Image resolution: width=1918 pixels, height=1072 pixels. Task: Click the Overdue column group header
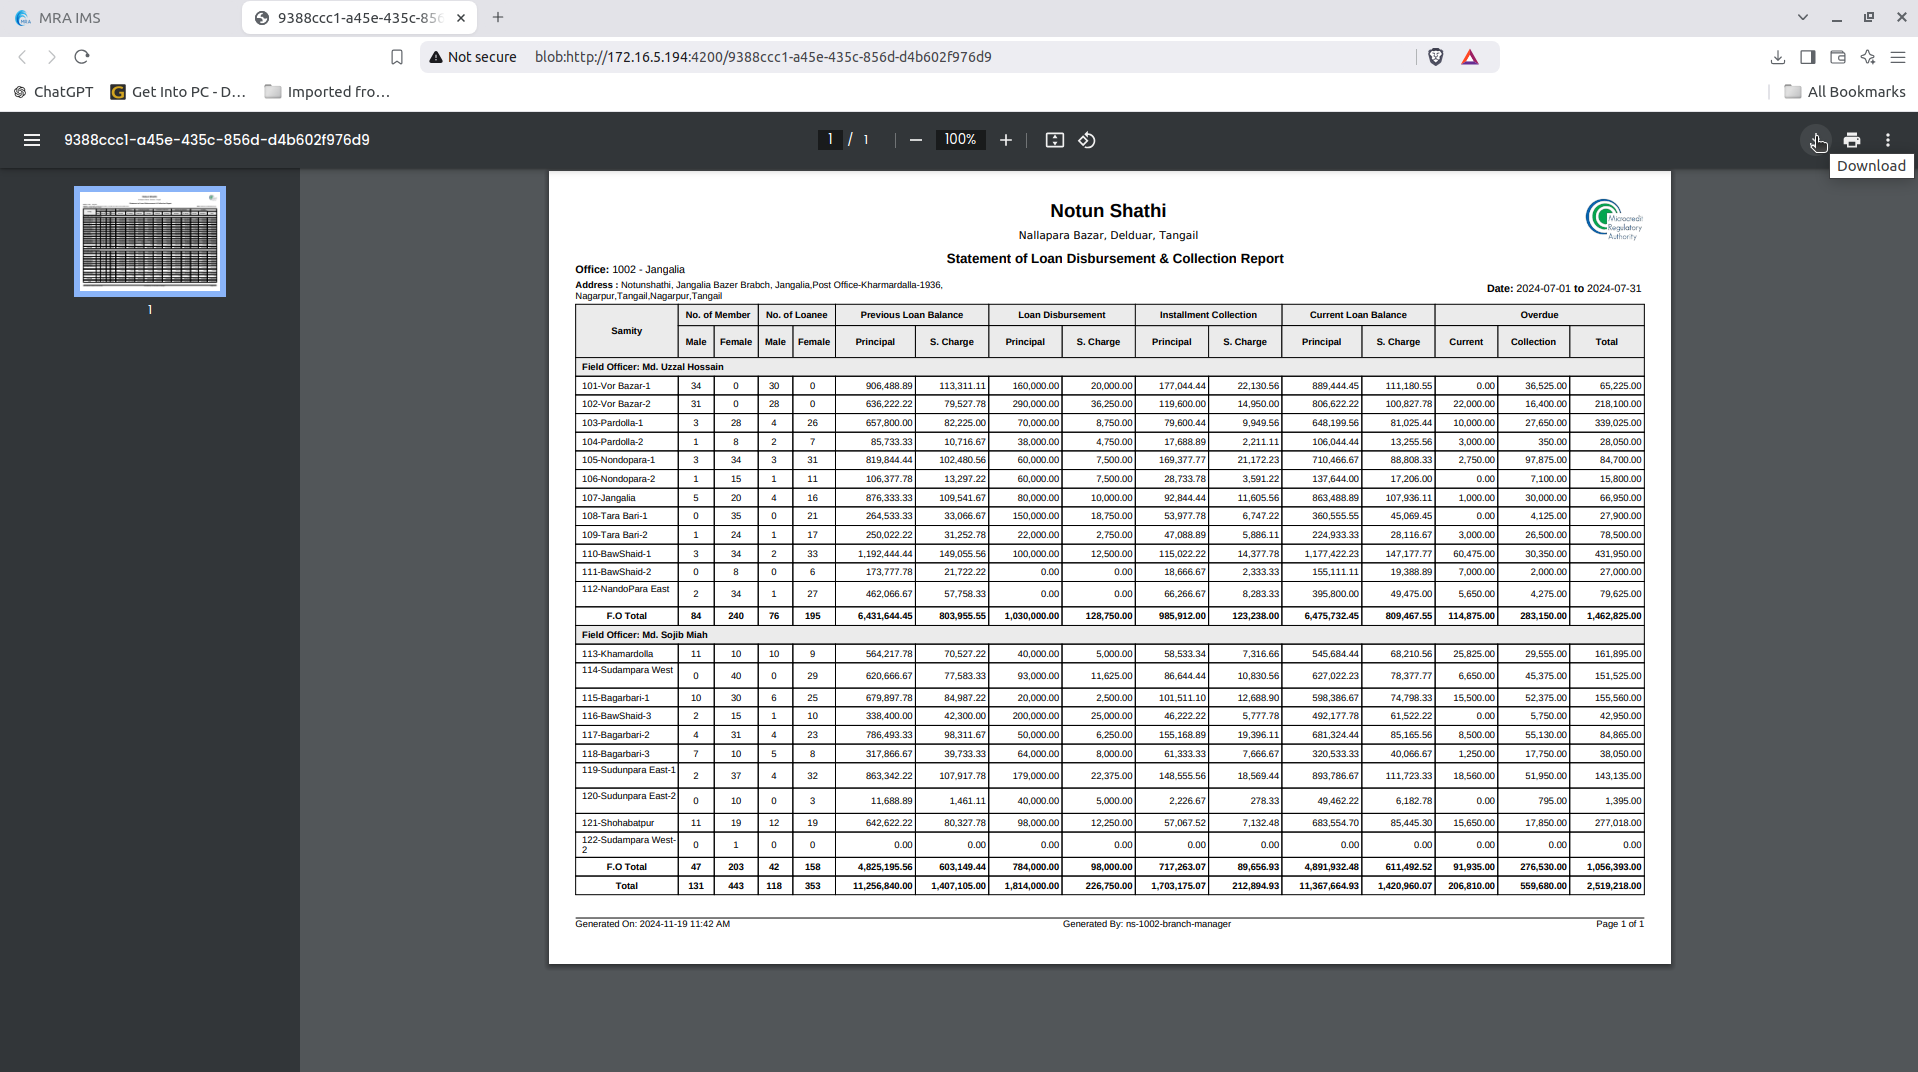click(x=1539, y=315)
